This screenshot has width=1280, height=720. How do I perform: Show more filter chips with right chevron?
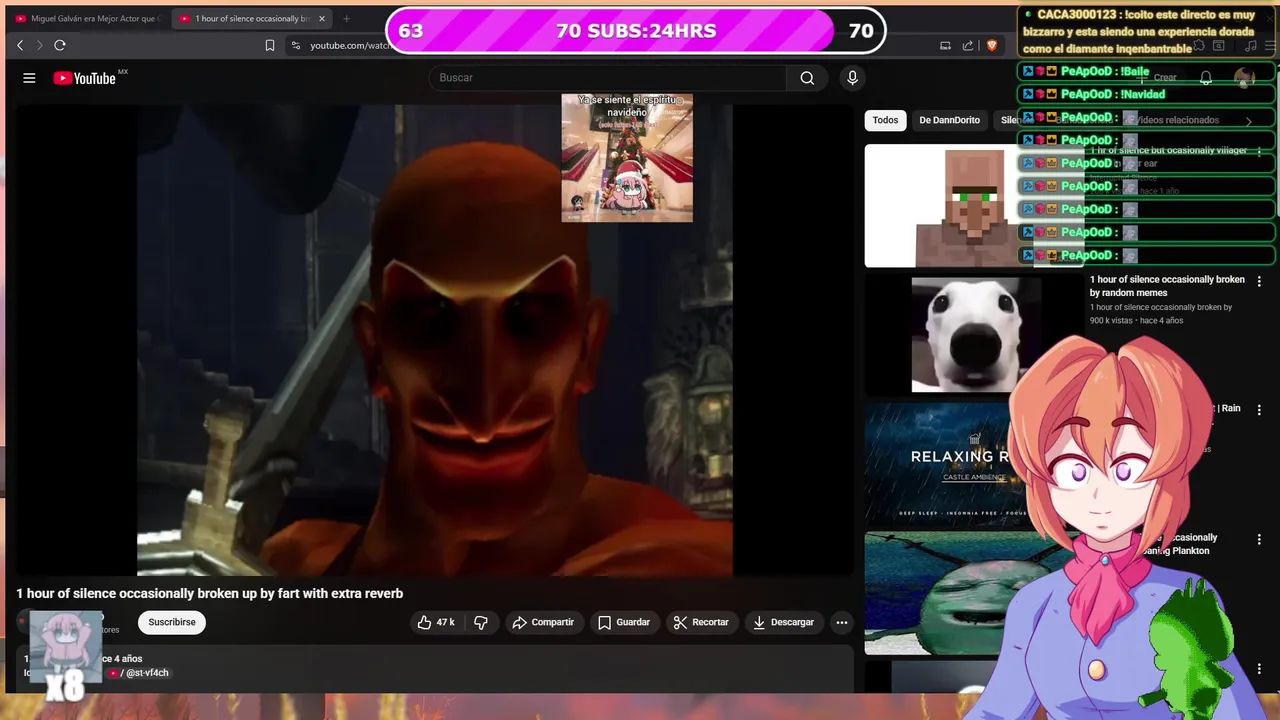[x=1248, y=121]
